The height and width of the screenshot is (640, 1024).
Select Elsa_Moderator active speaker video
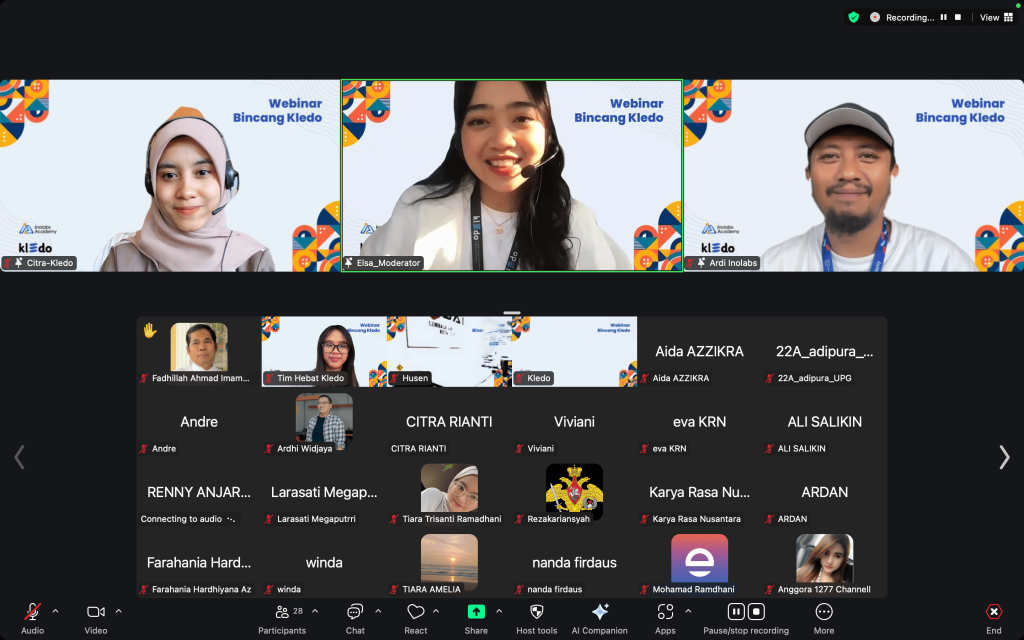click(511, 176)
